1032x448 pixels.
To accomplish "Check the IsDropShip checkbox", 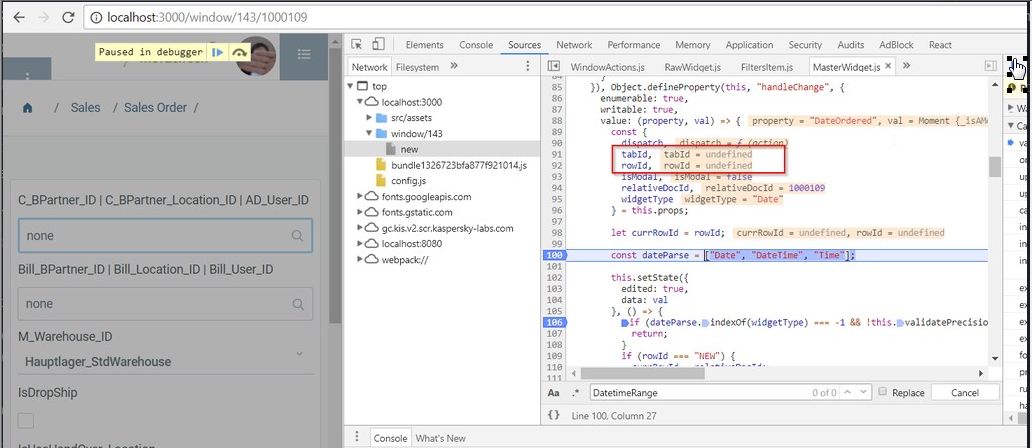I will tap(26, 420).
